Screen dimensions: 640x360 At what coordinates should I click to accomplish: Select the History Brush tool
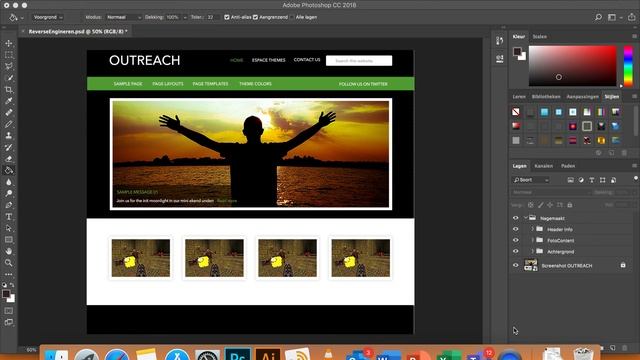click(9, 147)
